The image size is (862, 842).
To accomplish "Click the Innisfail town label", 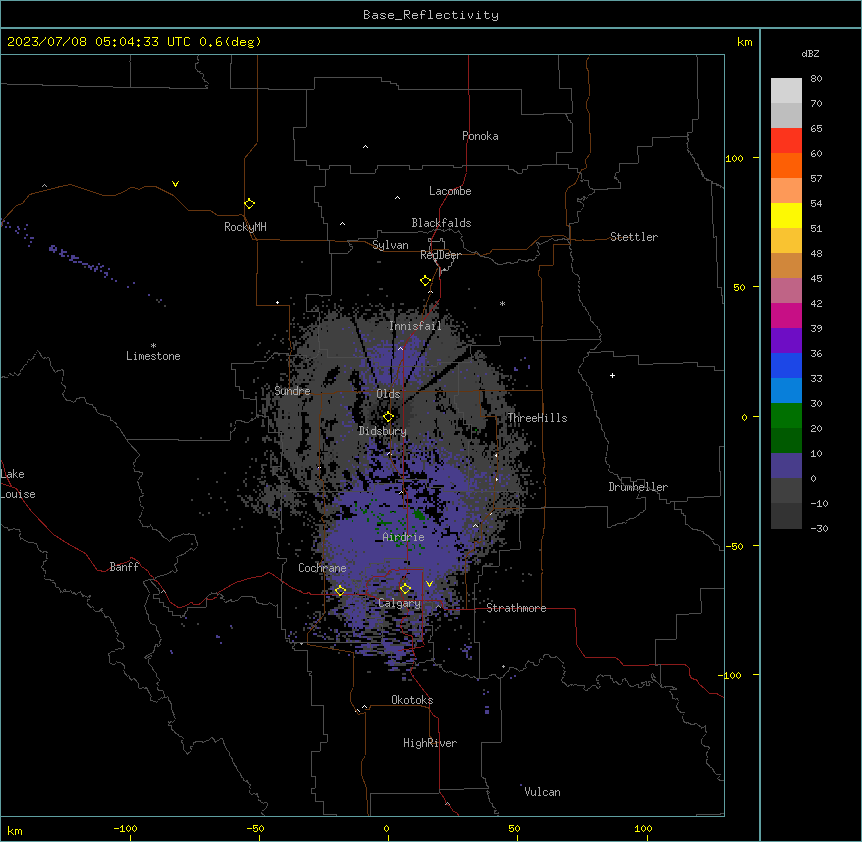I will point(415,326).
